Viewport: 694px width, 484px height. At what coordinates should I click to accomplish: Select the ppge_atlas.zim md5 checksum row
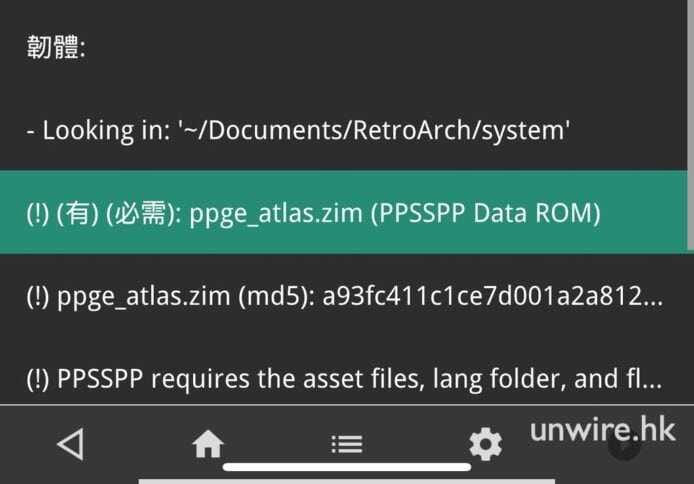340,296
